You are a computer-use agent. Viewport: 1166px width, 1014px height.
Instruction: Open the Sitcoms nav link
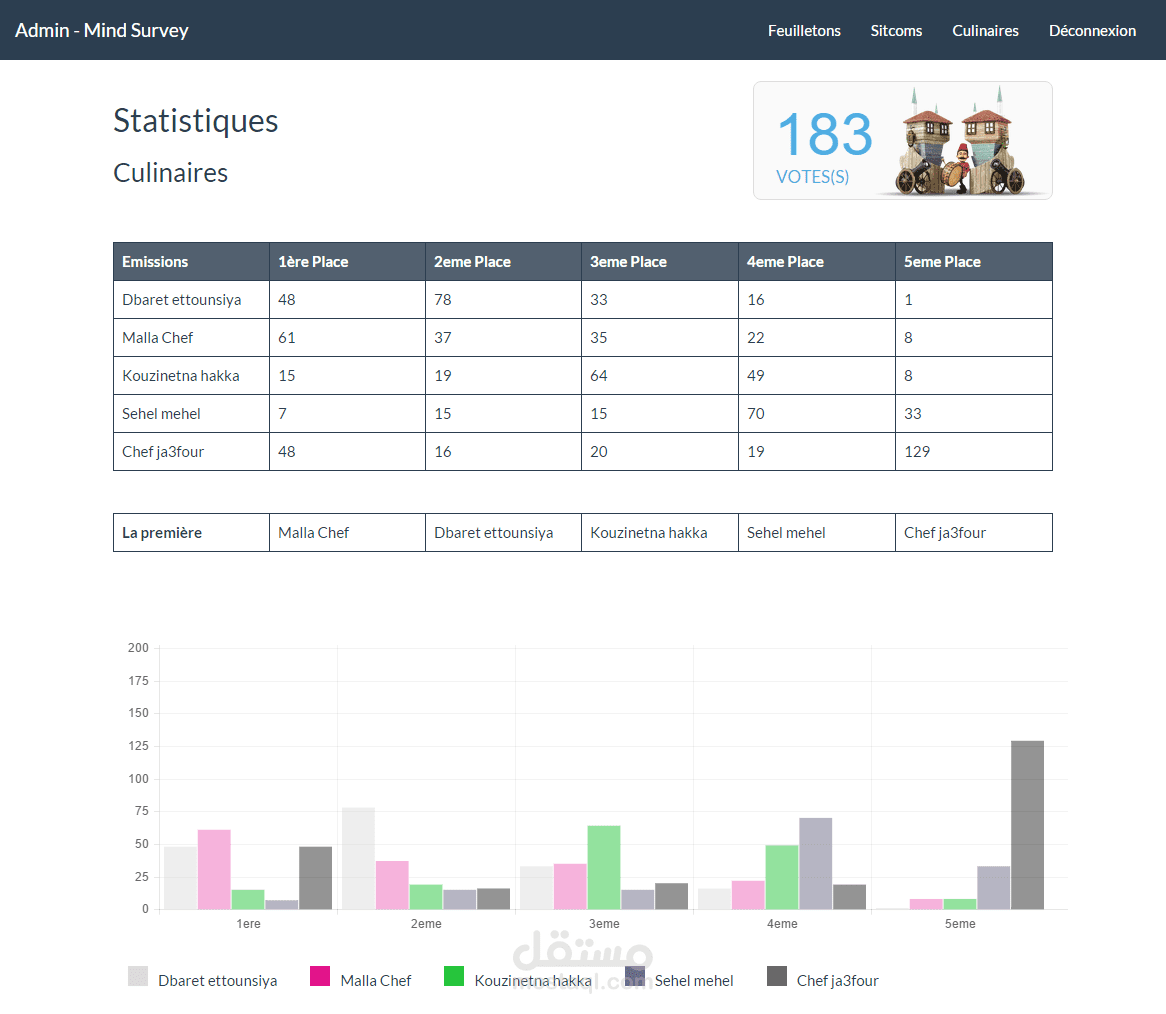(x=896, y=30)
